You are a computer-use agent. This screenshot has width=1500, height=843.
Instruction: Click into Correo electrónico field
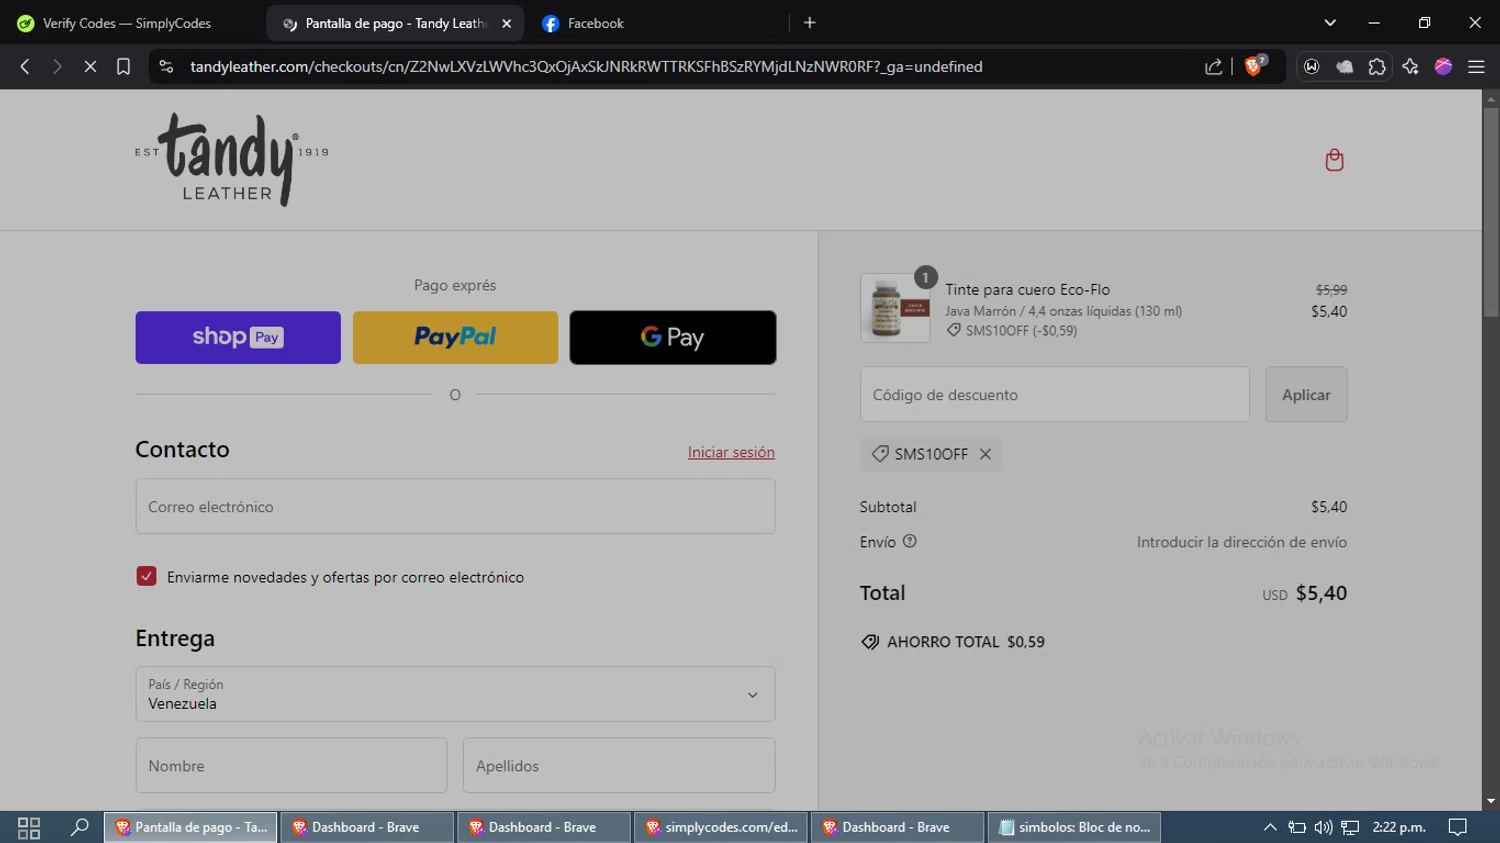tap(455, 506)
